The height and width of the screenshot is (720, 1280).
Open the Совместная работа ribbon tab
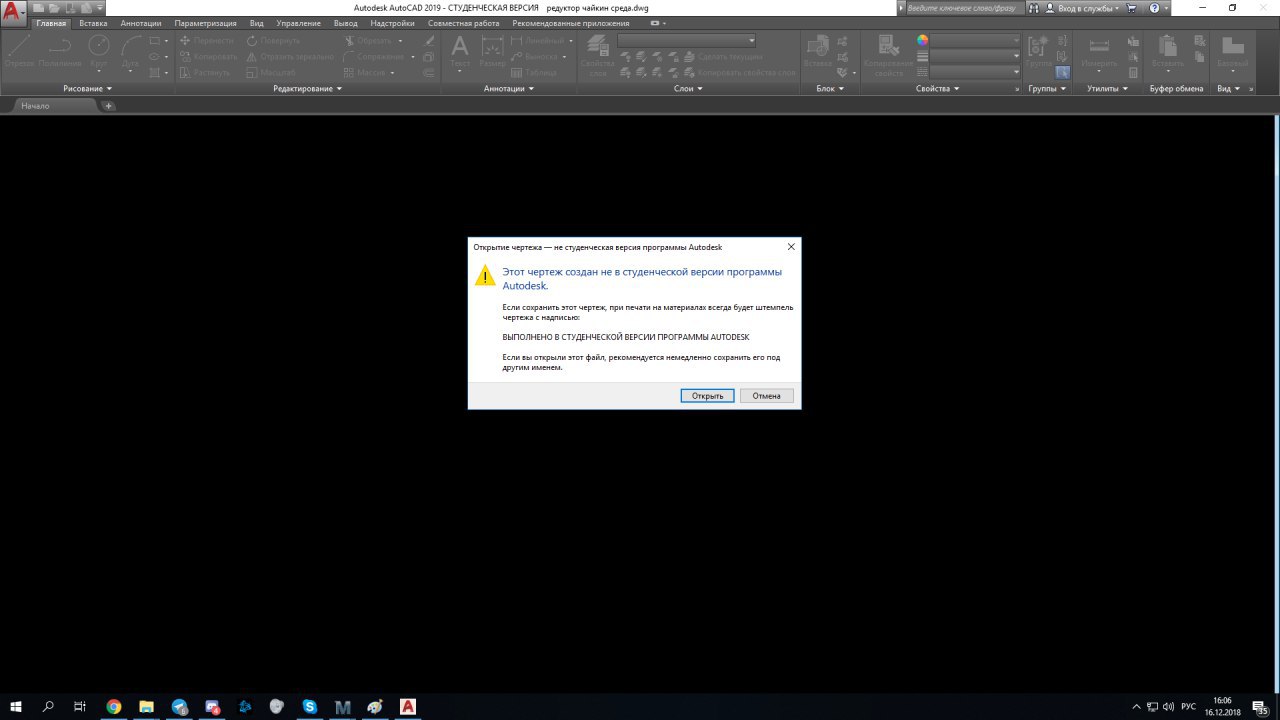pyautogui.click(x=463, y=23)
